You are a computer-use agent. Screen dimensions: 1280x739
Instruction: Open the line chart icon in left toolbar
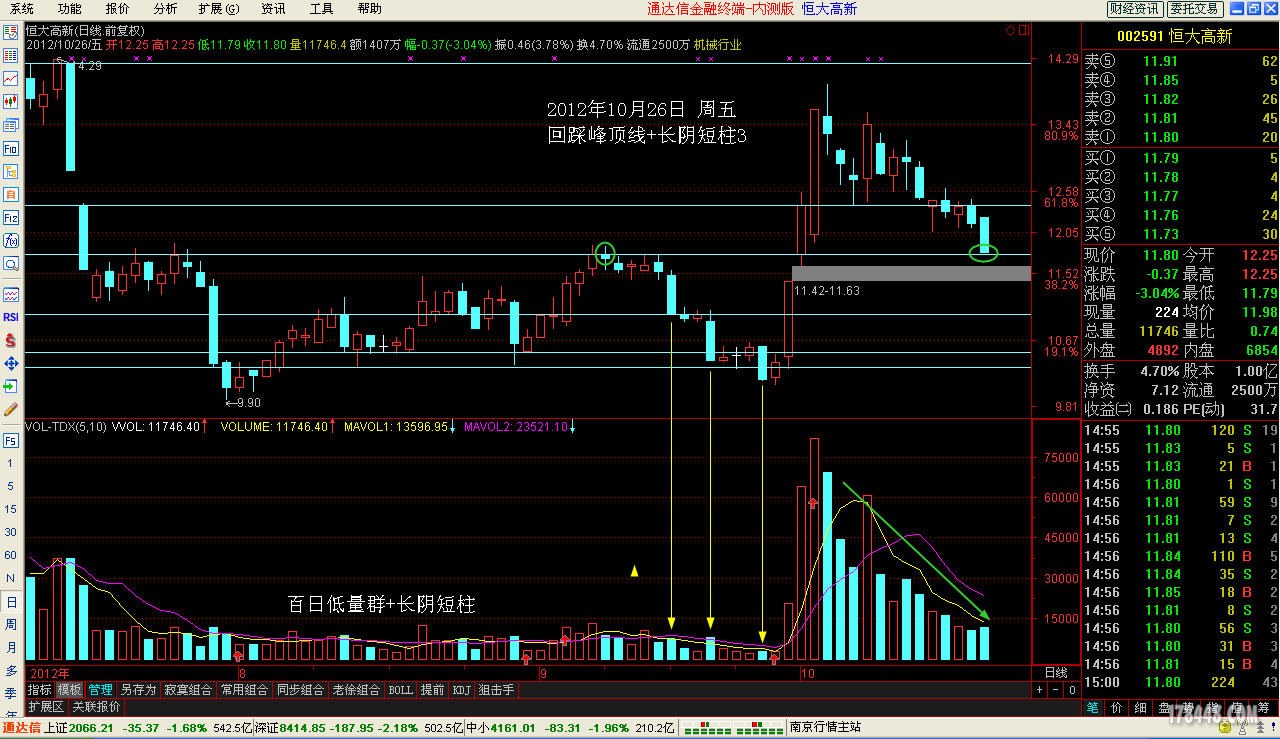click(x=11, y=78)
